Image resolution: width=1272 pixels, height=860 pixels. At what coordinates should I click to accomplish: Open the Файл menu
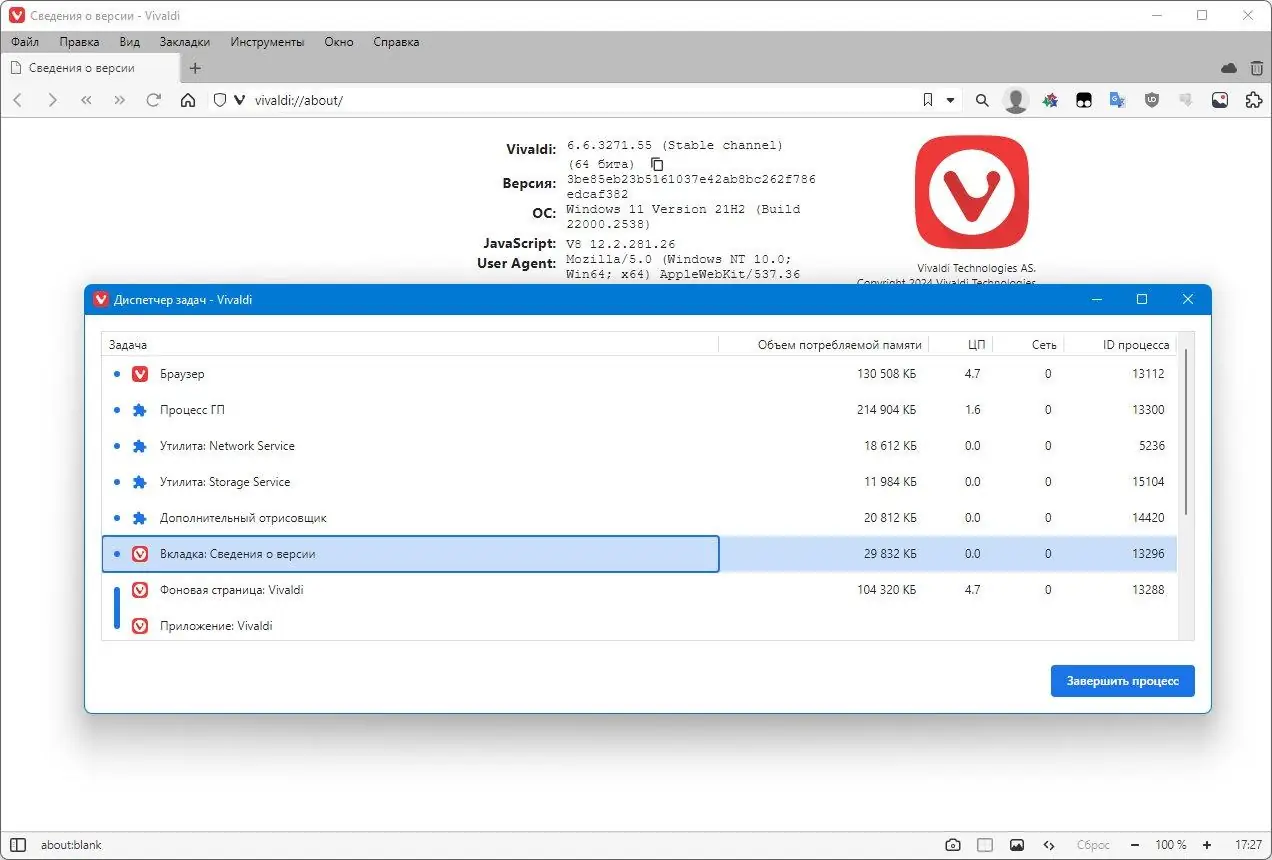pyautogui.click(x=25, y=42)
